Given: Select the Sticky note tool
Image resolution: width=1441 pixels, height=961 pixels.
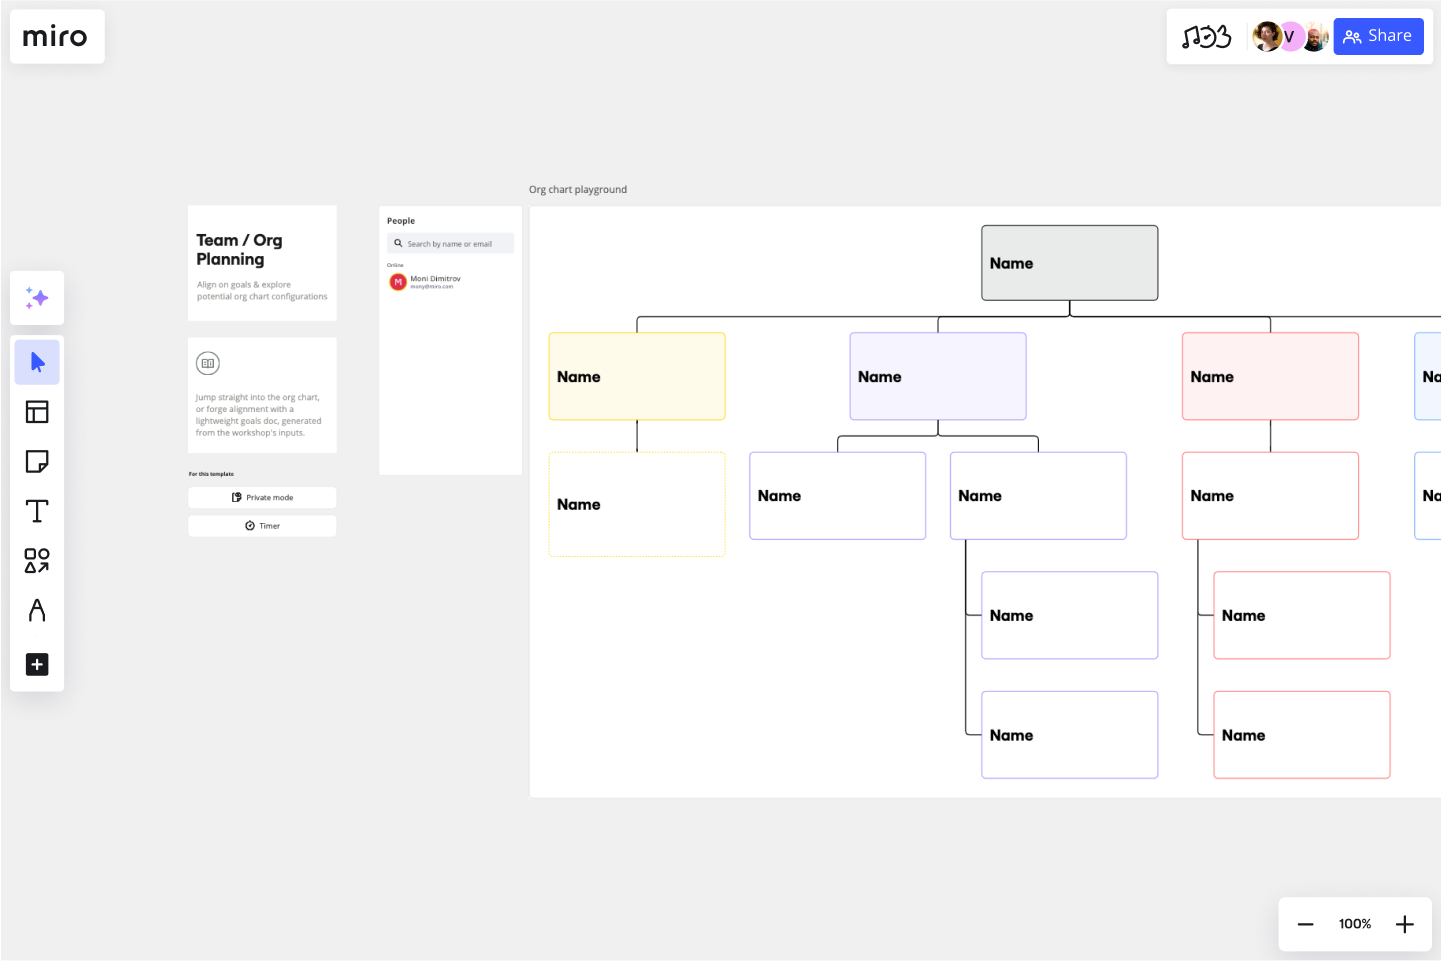Looking at the screenshot, I should click(36, 461).
